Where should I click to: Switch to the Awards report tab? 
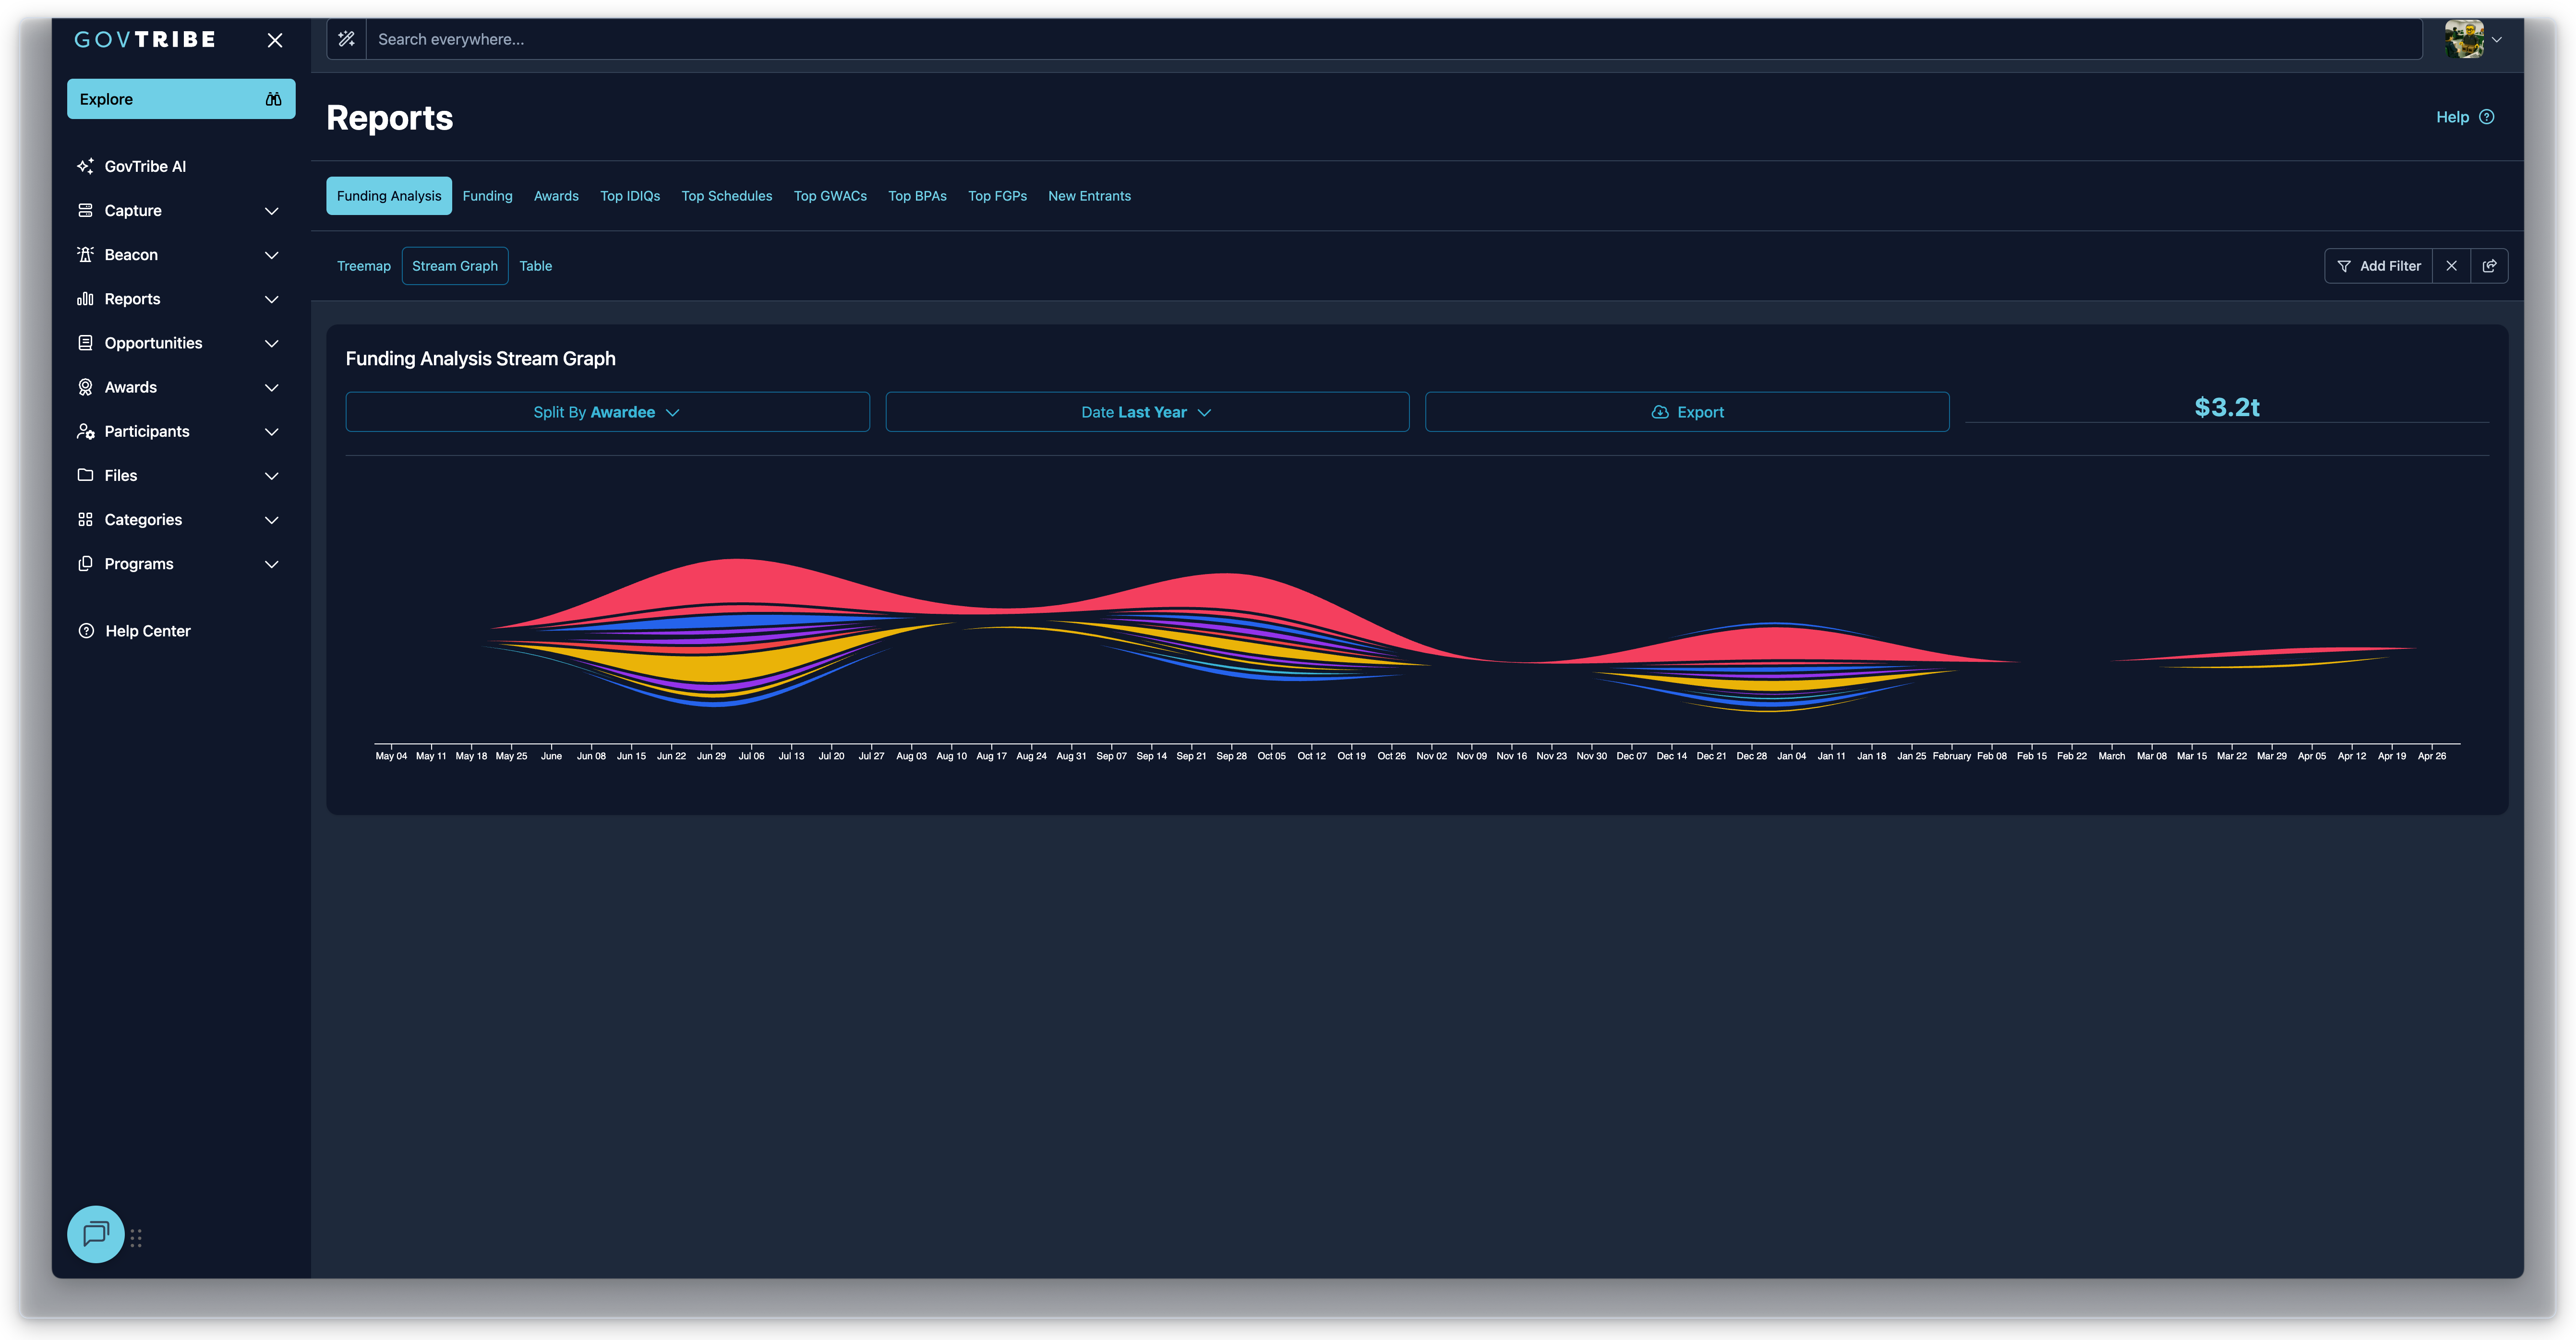click(x=556, y=196)
